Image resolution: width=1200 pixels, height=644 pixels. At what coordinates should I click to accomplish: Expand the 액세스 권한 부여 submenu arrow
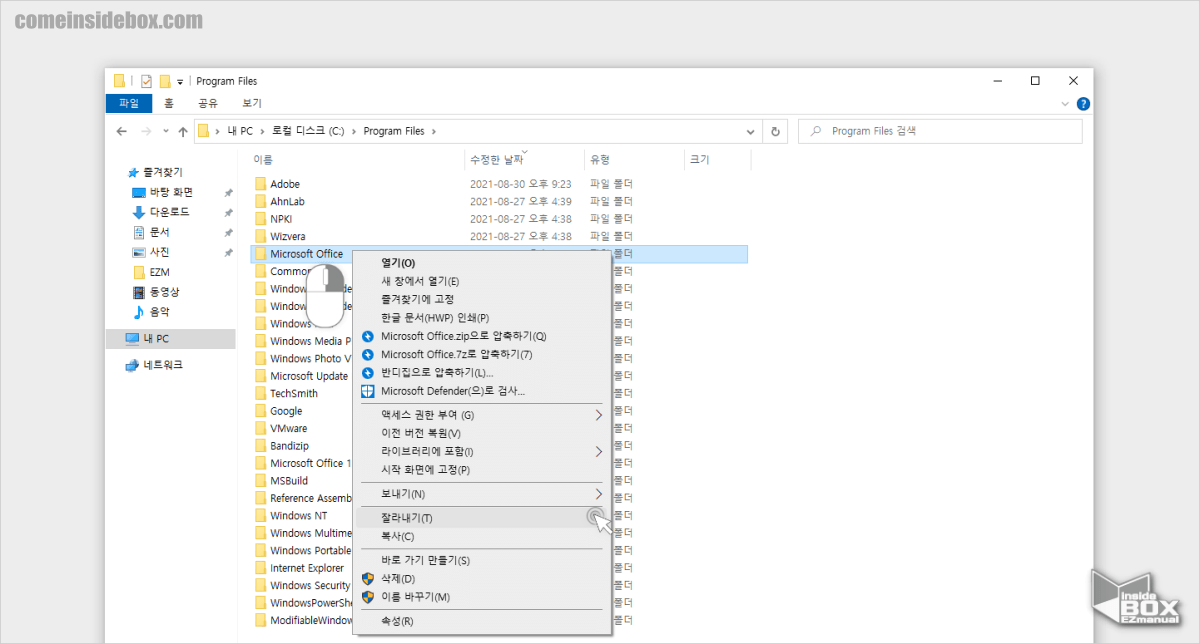click(x=599, y=415)
